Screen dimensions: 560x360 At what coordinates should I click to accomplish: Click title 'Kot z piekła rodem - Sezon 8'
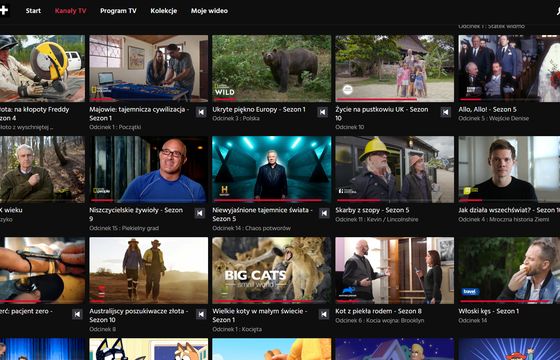[378, 311]
